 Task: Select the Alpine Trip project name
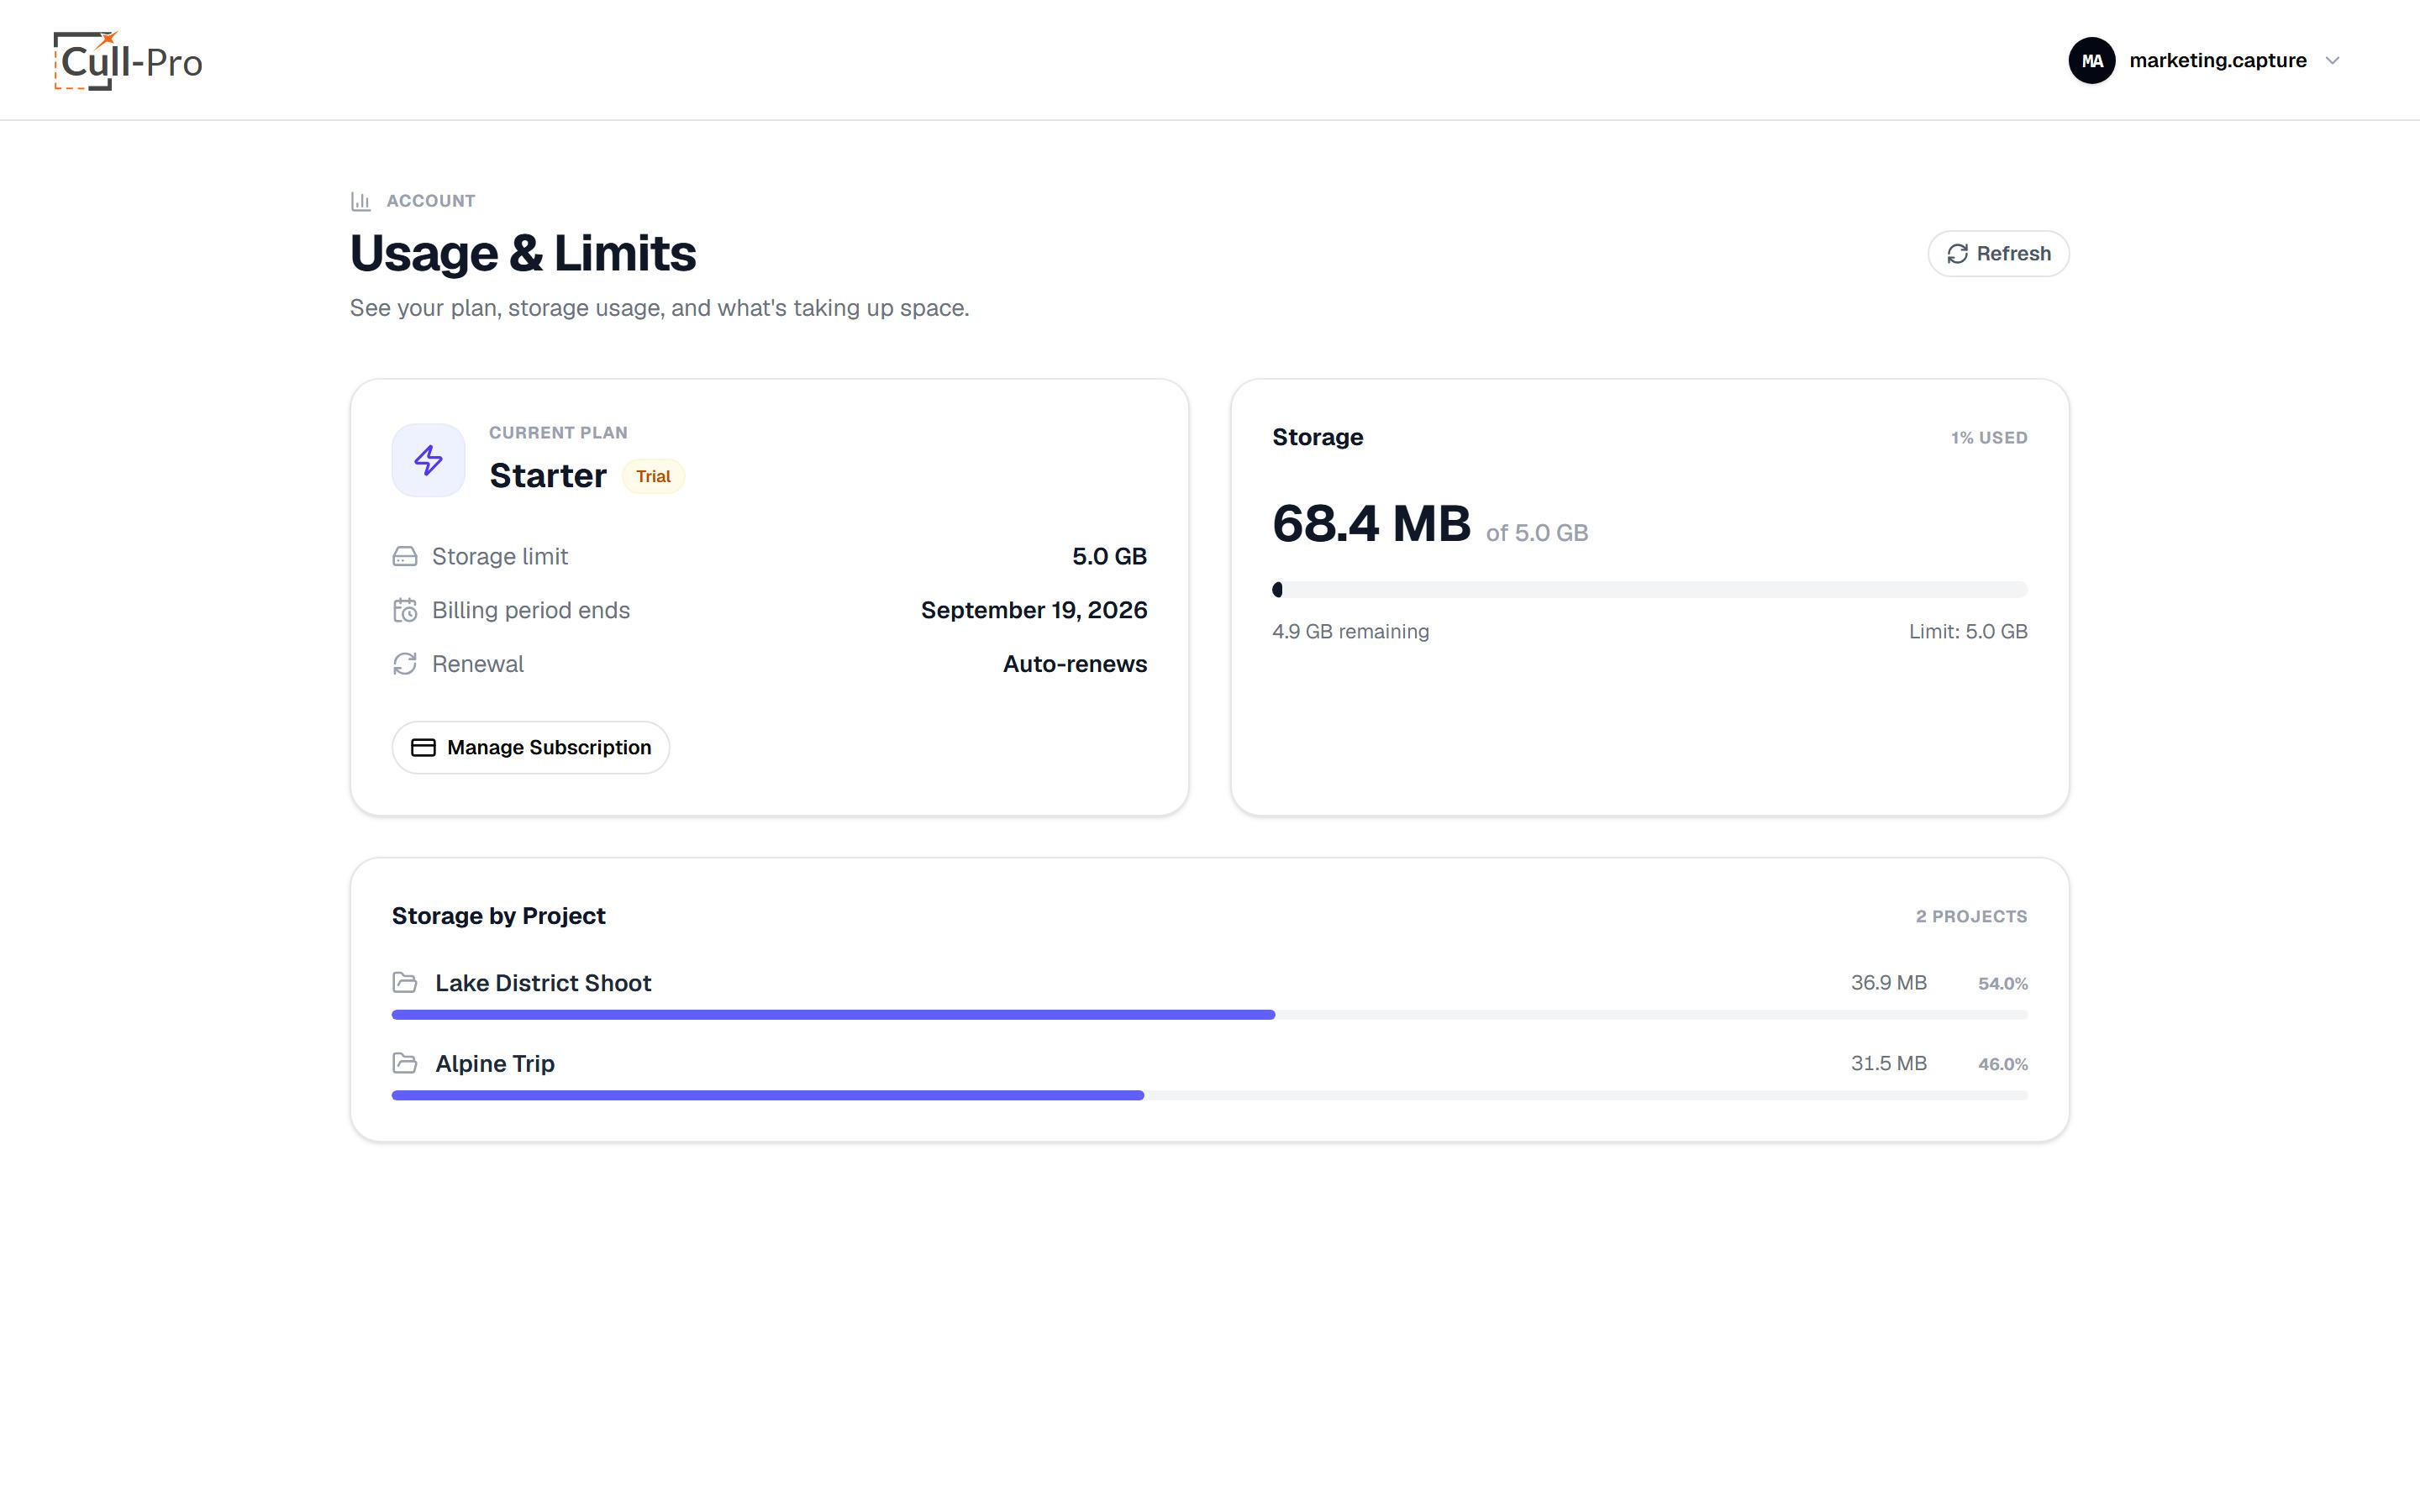(x=495, y=1064)
